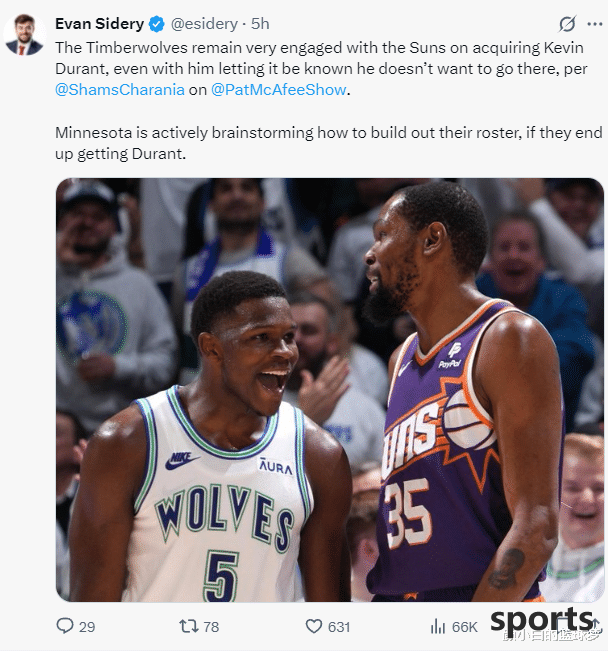608x651 pixels.
Task: Click the 29 replies count
Action: pyautogui.click(x=87, y=627)
